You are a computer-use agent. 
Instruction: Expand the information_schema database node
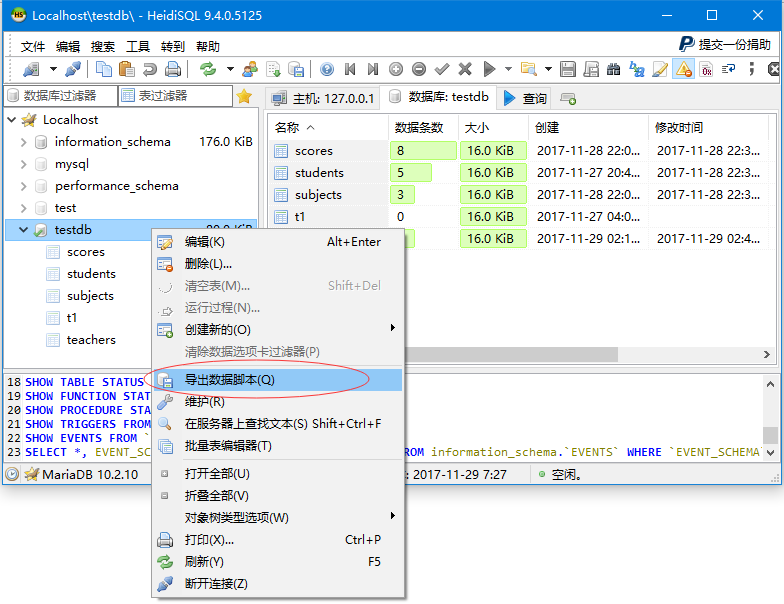[23, 142]
